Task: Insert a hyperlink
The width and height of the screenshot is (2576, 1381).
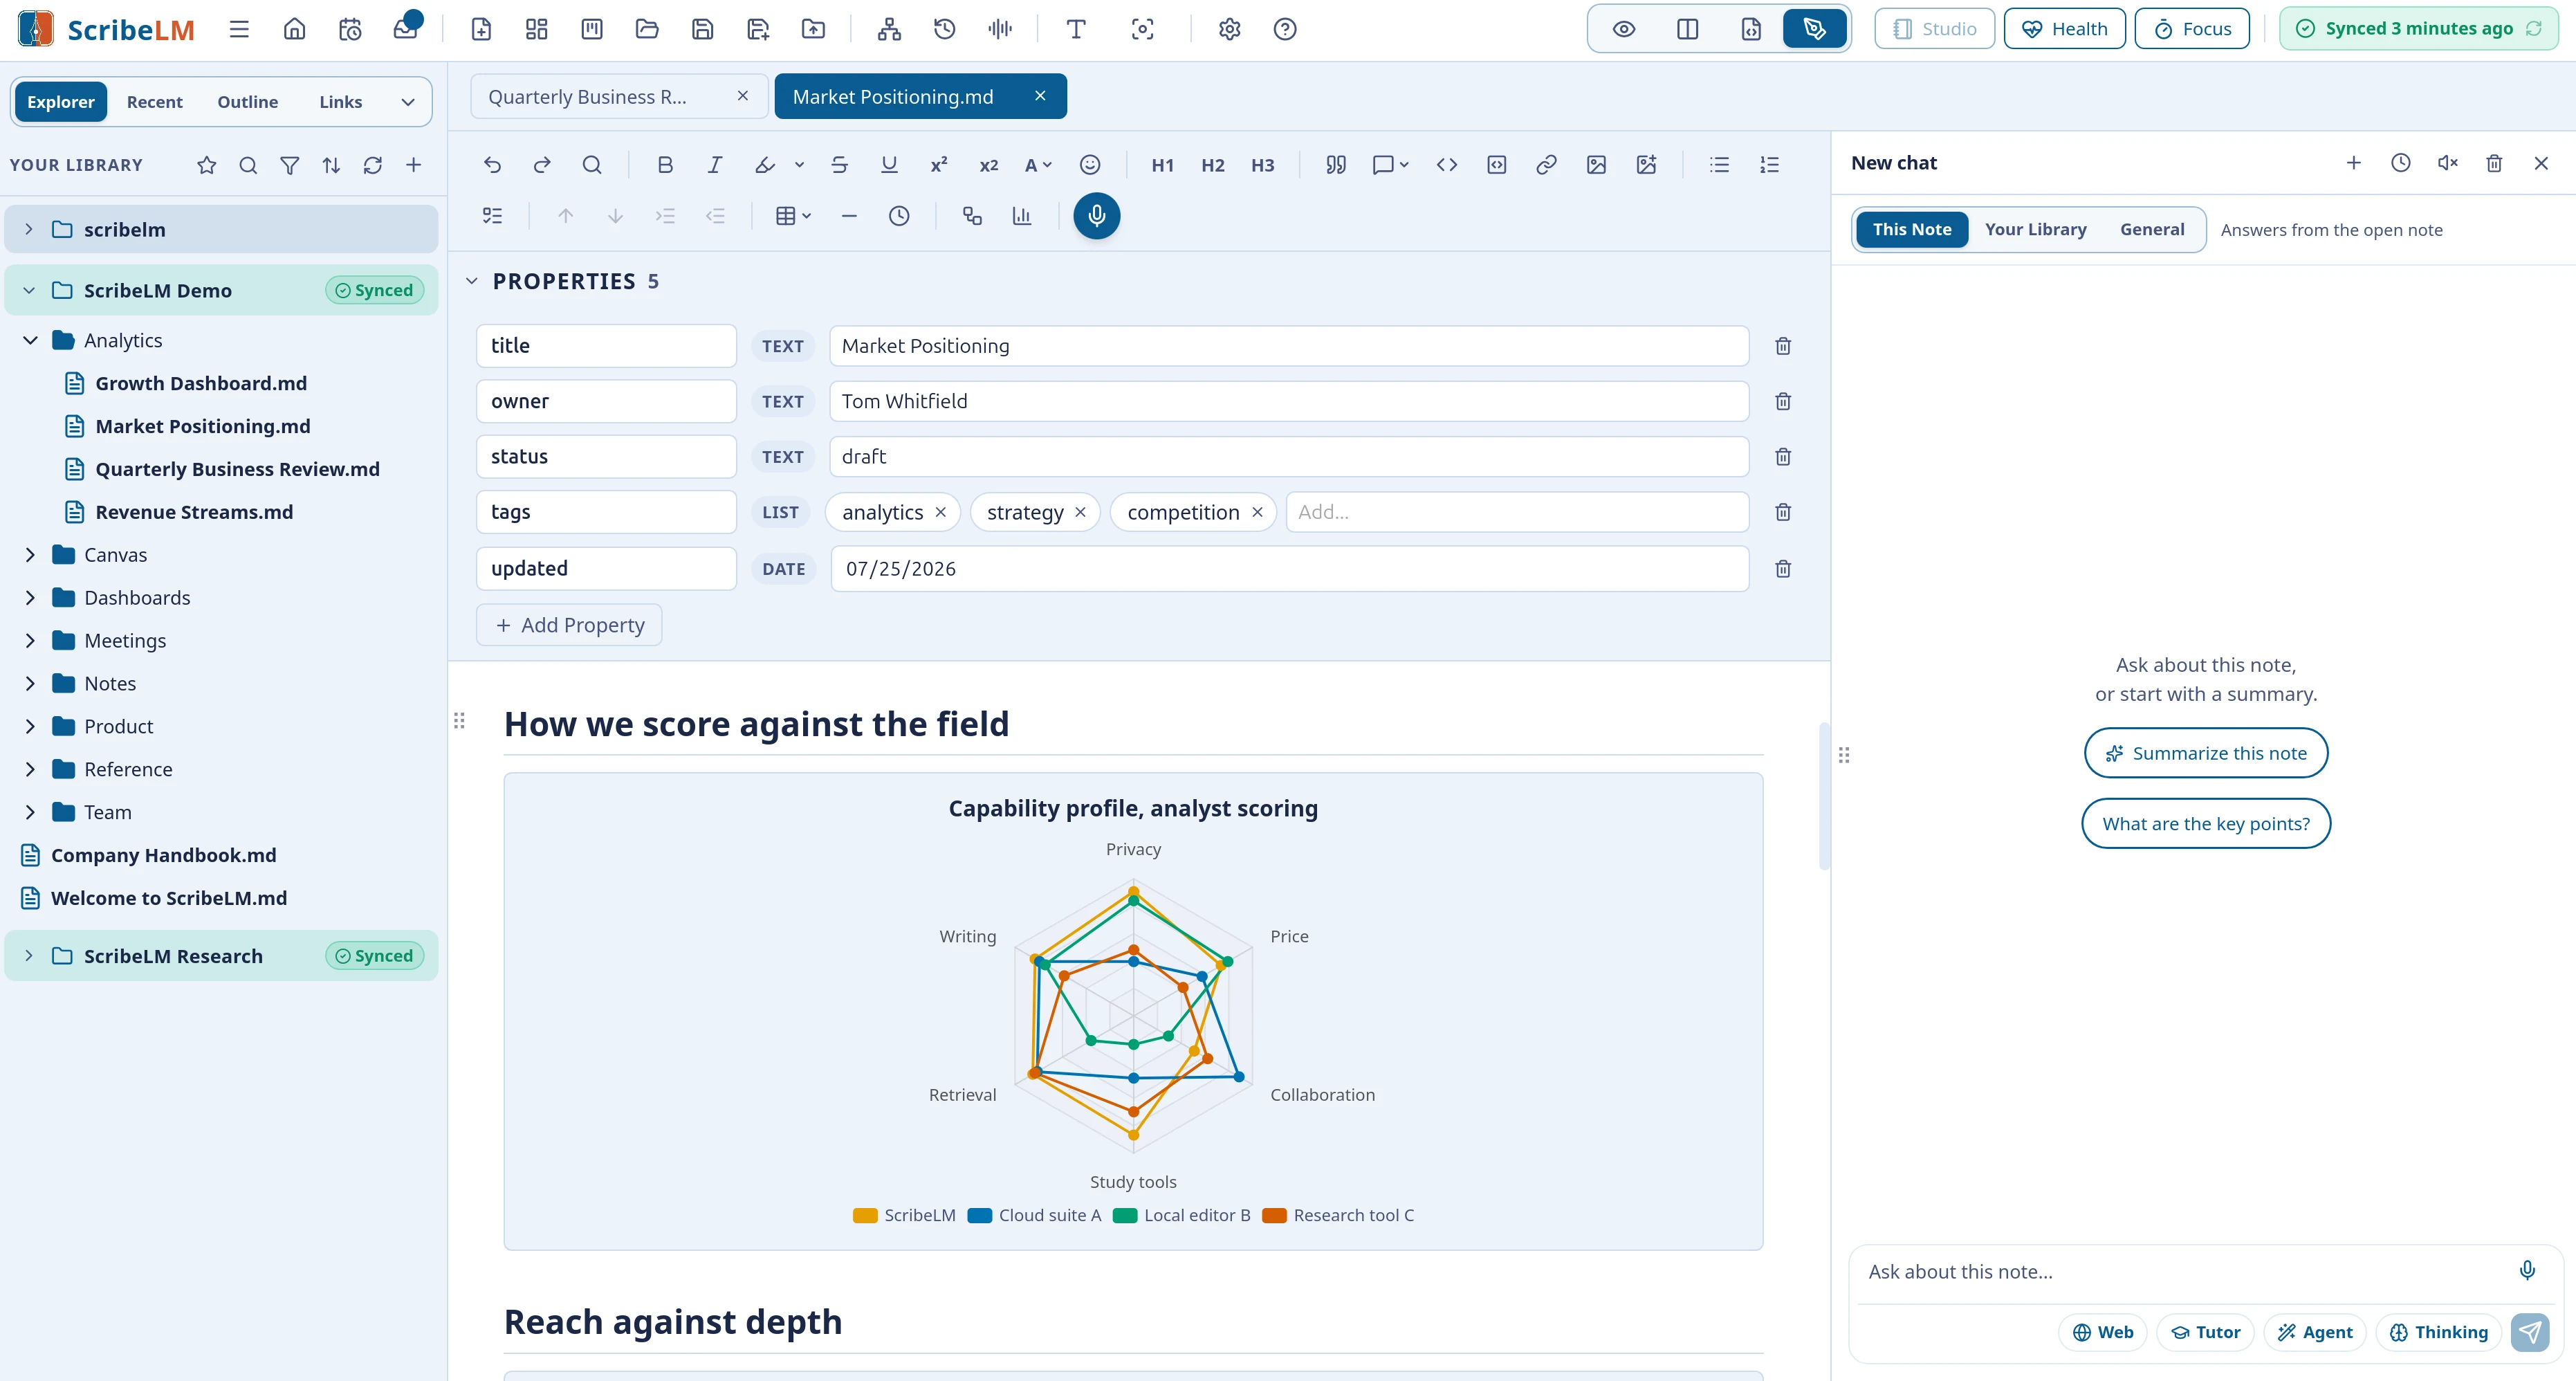Action: coord(1546,165)
